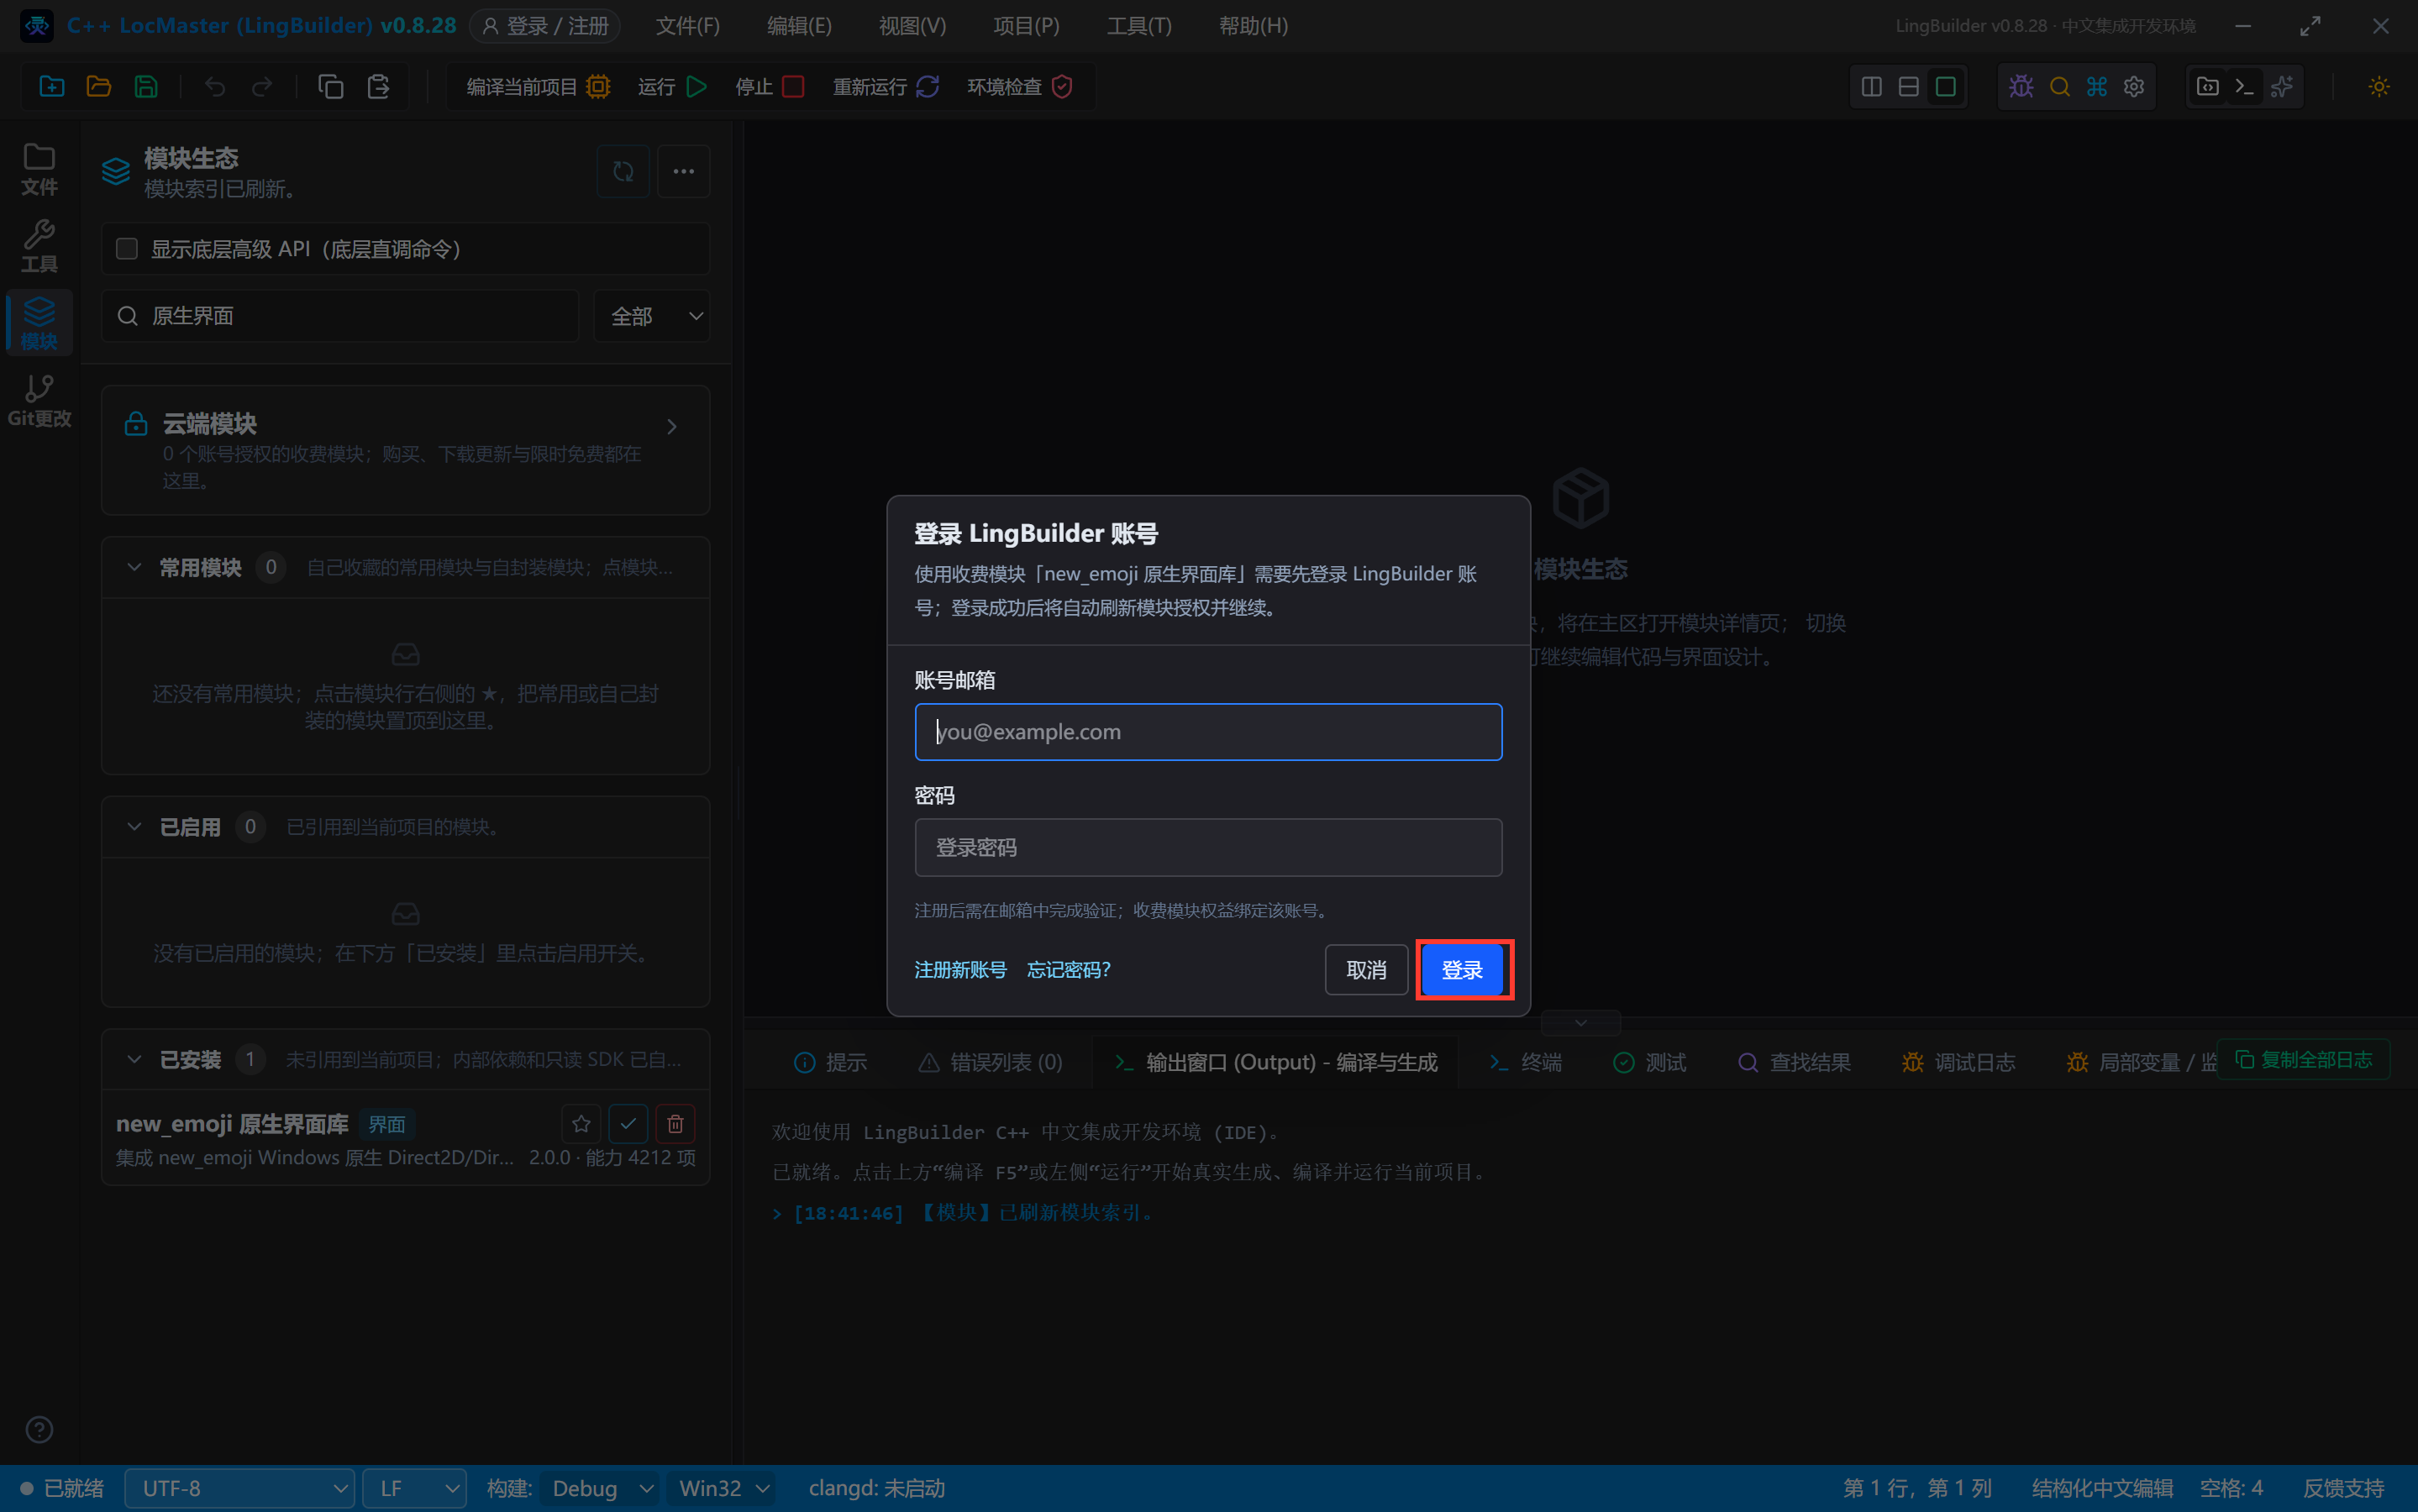Screen dimensions: 2418x1512
Task: Click the blue 登录 button in dialog
Action: pyautogui.click(x=1462, y=970)
